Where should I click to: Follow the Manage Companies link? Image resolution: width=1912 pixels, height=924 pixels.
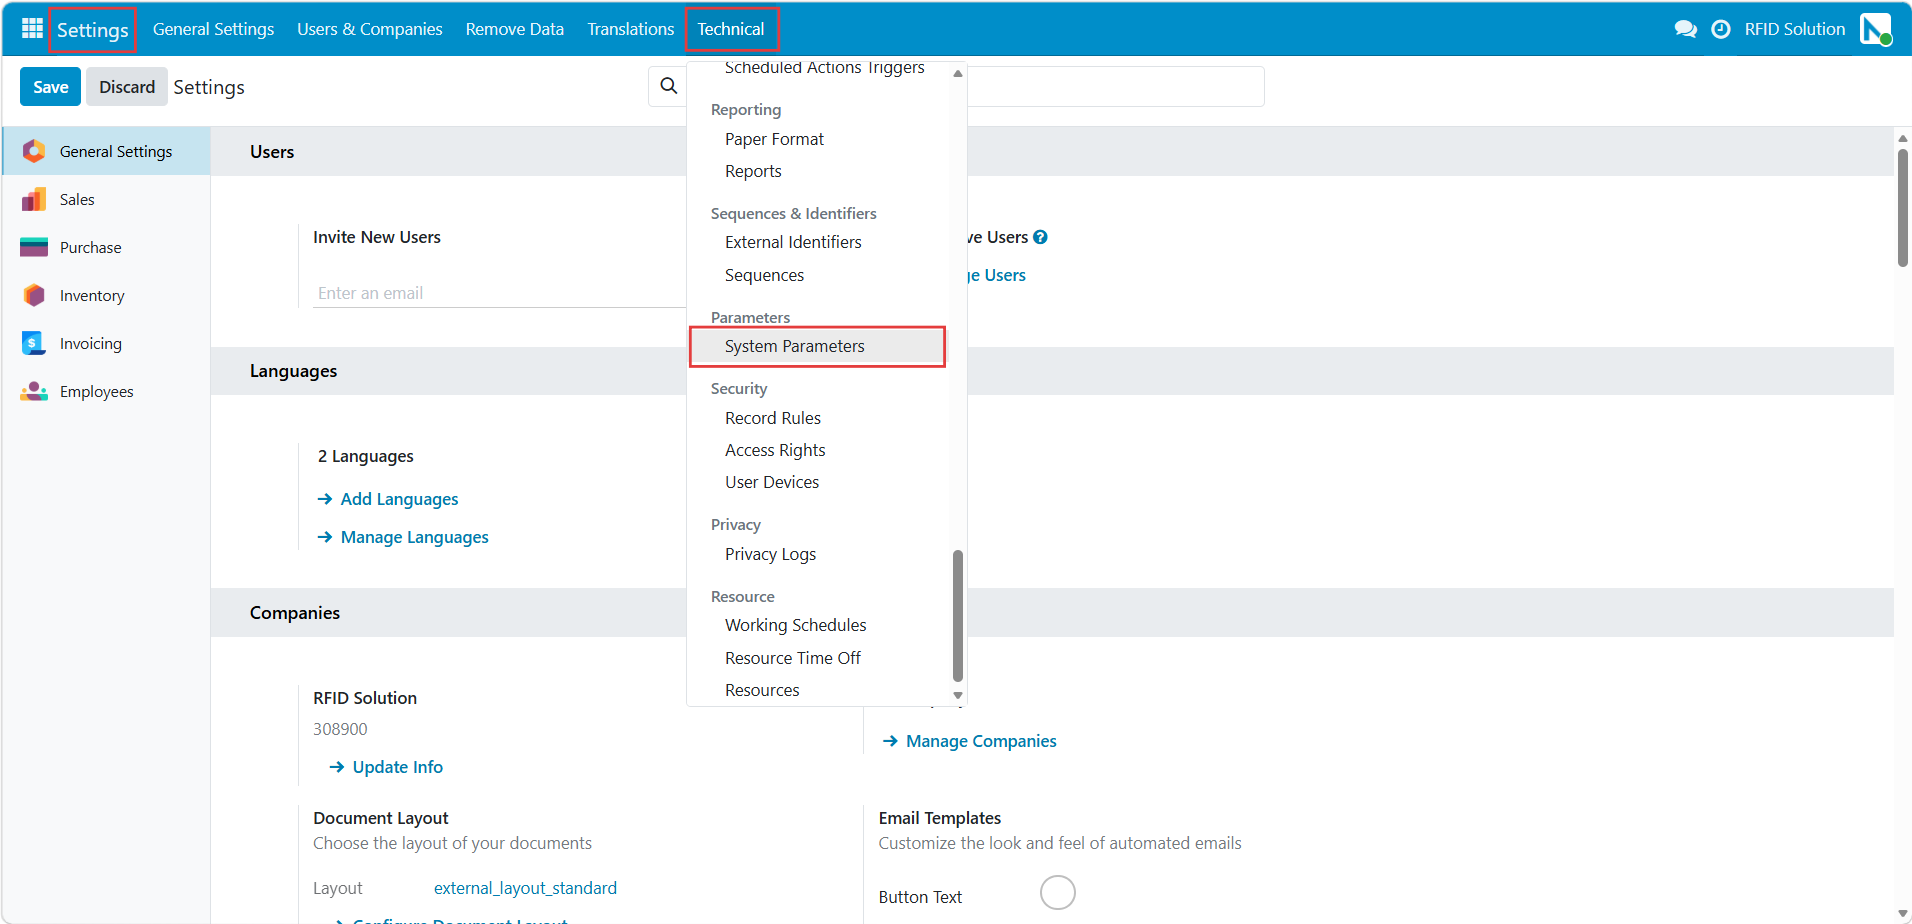click(x=981, y=741)
